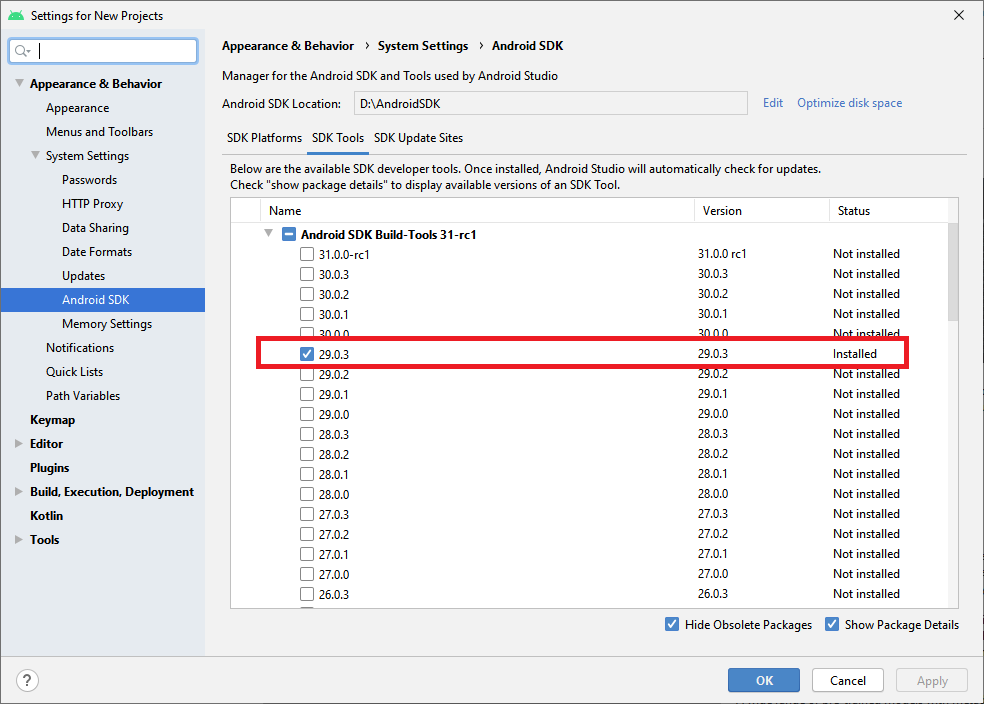The width and height of the screenshot is (984, 704).
Task: Open Keymap settings
Action: (53, 420)
